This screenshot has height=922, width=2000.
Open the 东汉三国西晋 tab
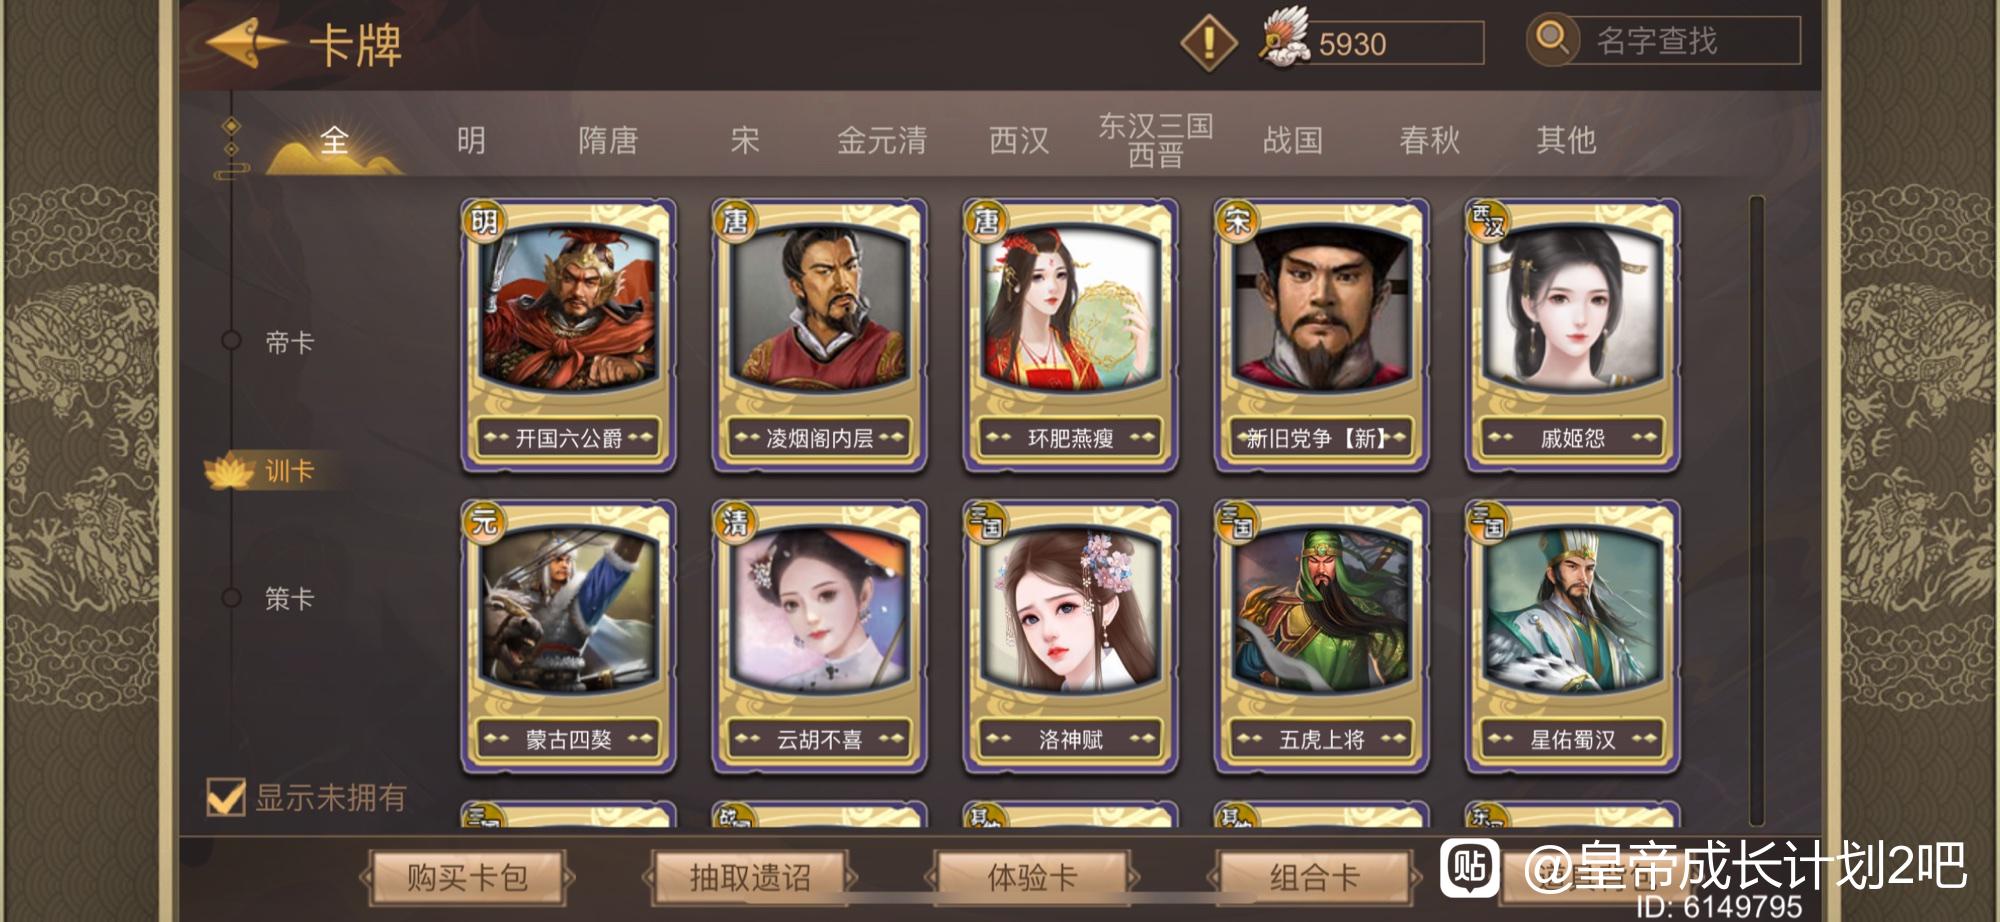coord(1156,140)
